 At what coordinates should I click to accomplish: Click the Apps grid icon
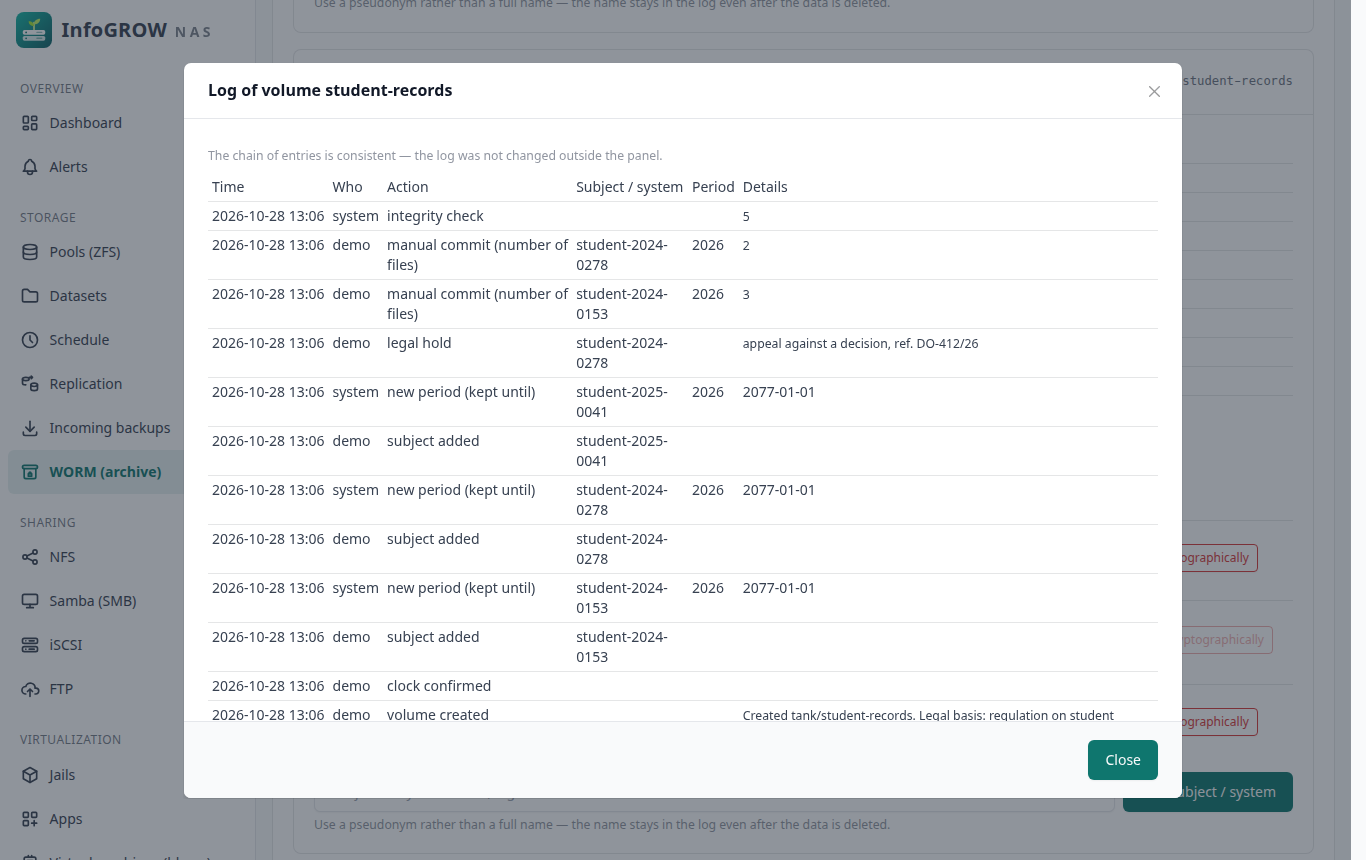pyautogui.click(x=30, y=819)
